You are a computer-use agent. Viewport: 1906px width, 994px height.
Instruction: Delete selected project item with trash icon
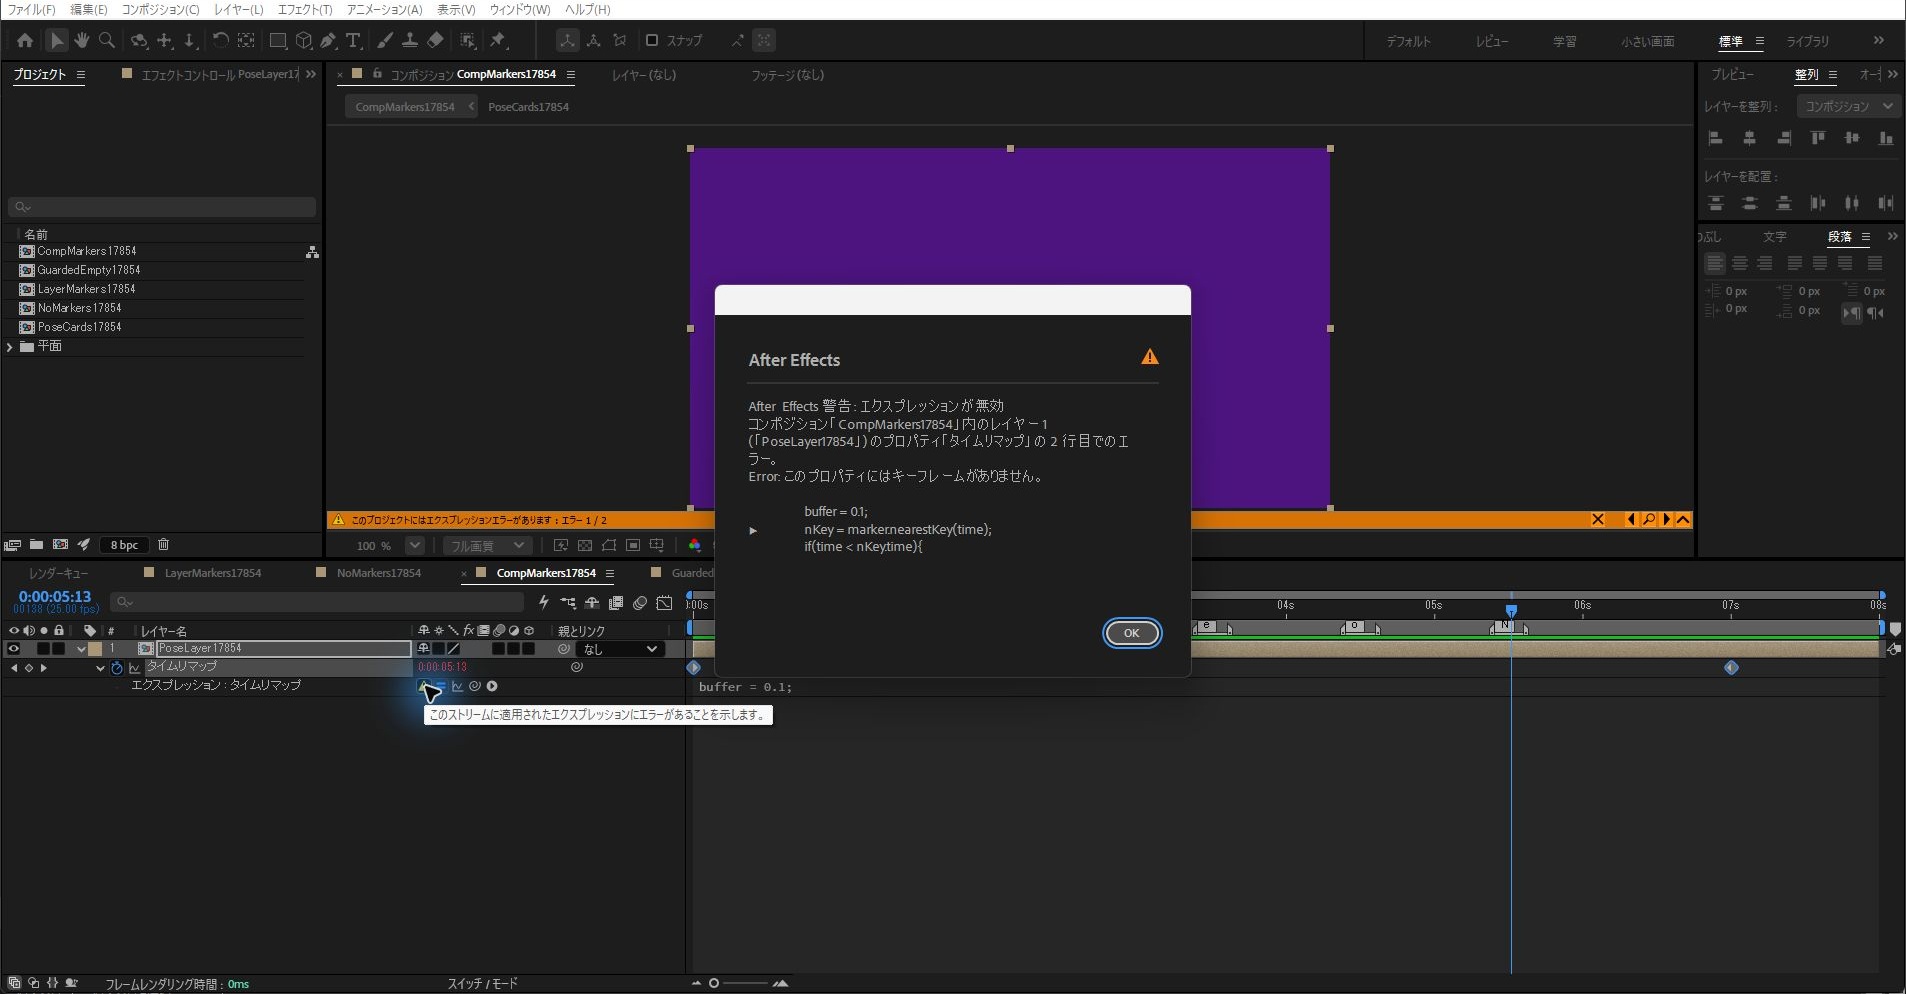[164, 545]
